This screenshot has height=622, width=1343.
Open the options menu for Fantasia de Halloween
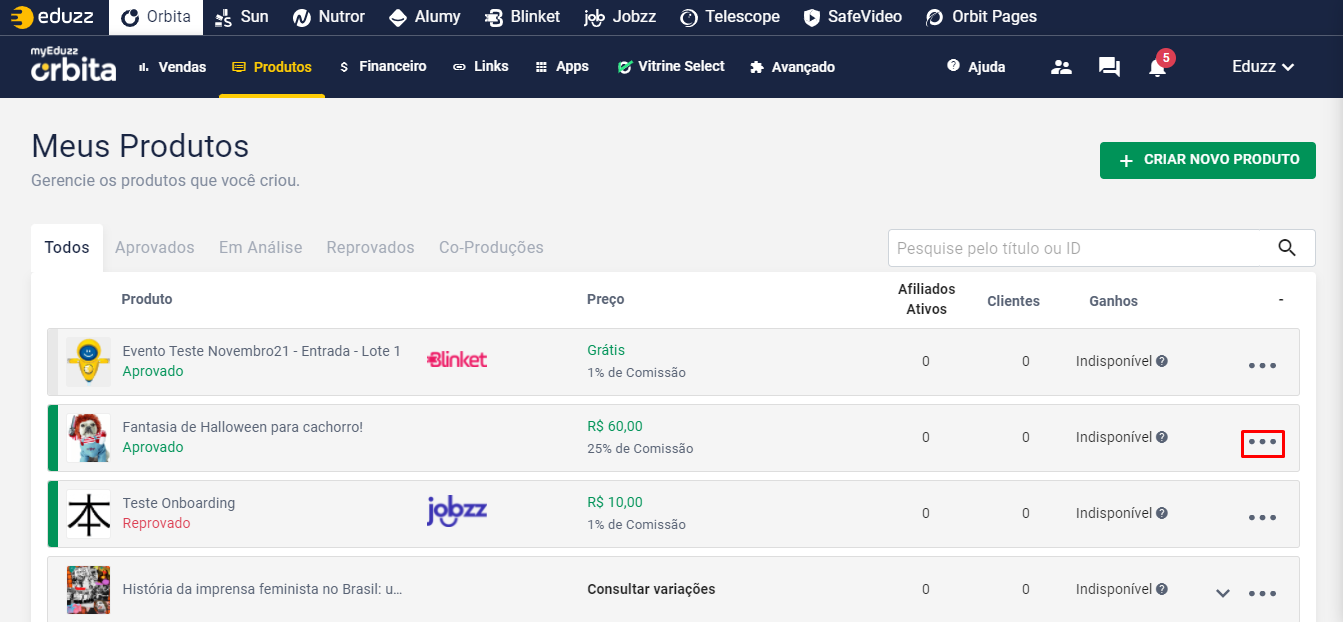(1262, 442)
